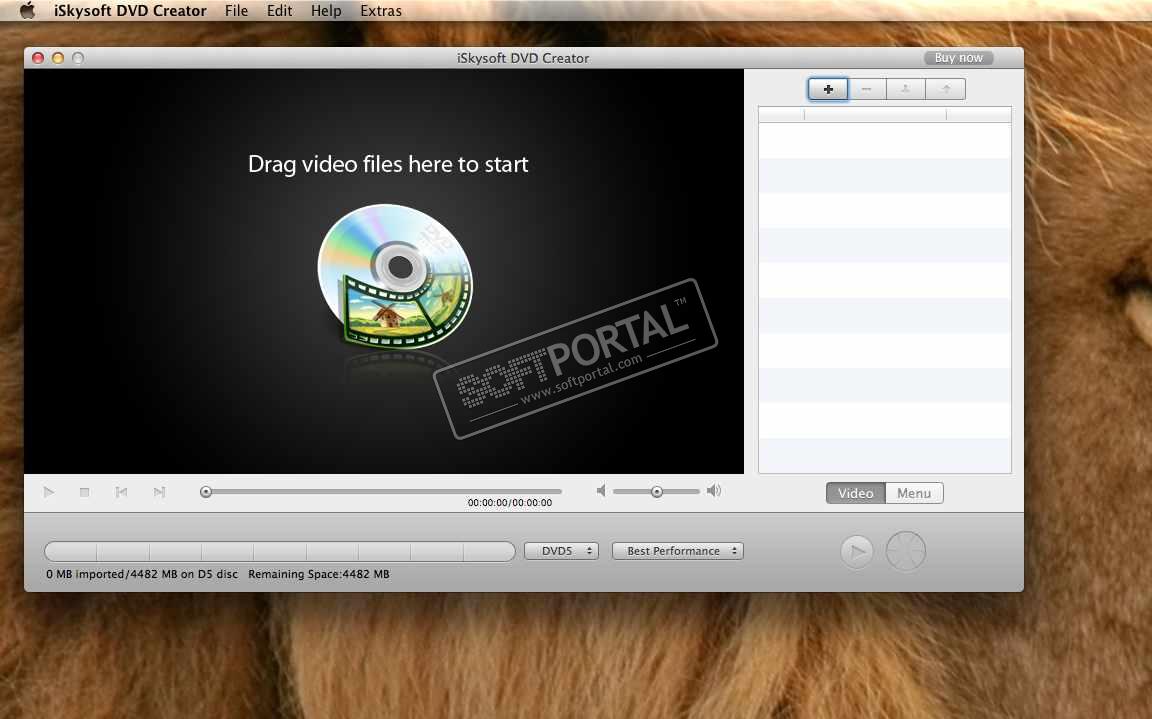Mute using the small speaker icon
1152x719 pixels.
pyautogui.click(x=601, y=491)
